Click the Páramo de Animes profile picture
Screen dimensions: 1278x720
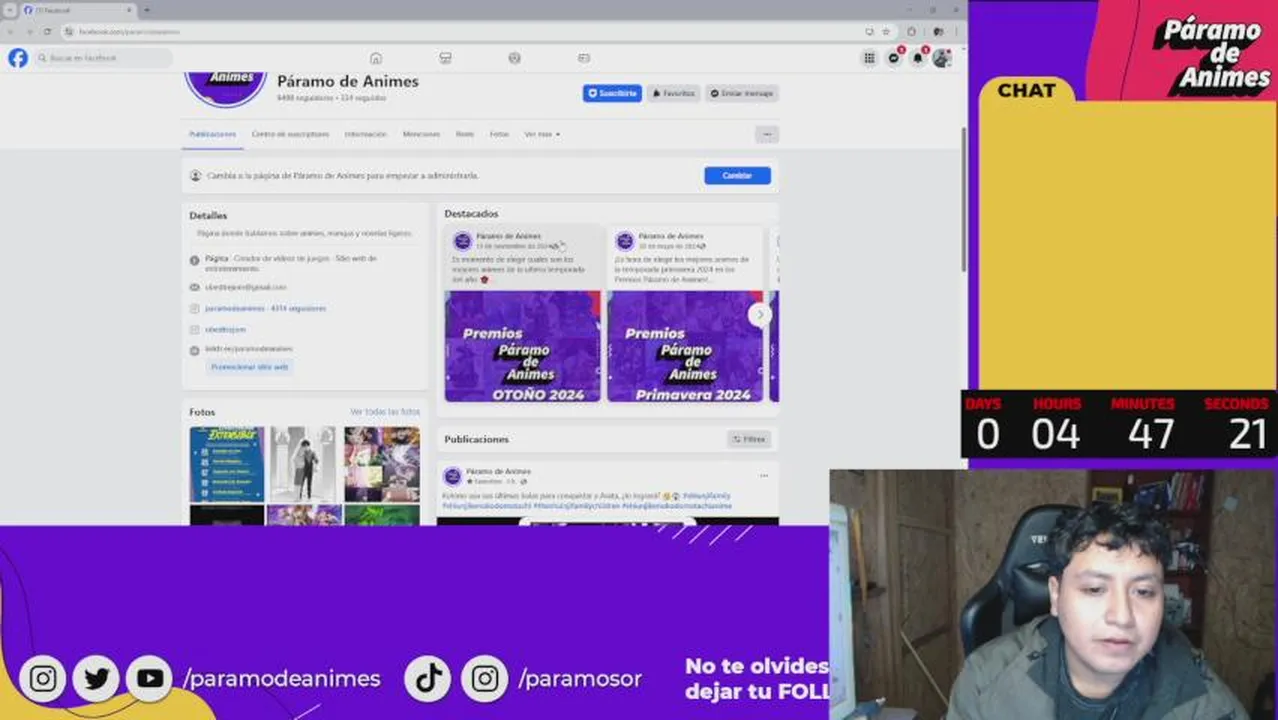[226, 89]
